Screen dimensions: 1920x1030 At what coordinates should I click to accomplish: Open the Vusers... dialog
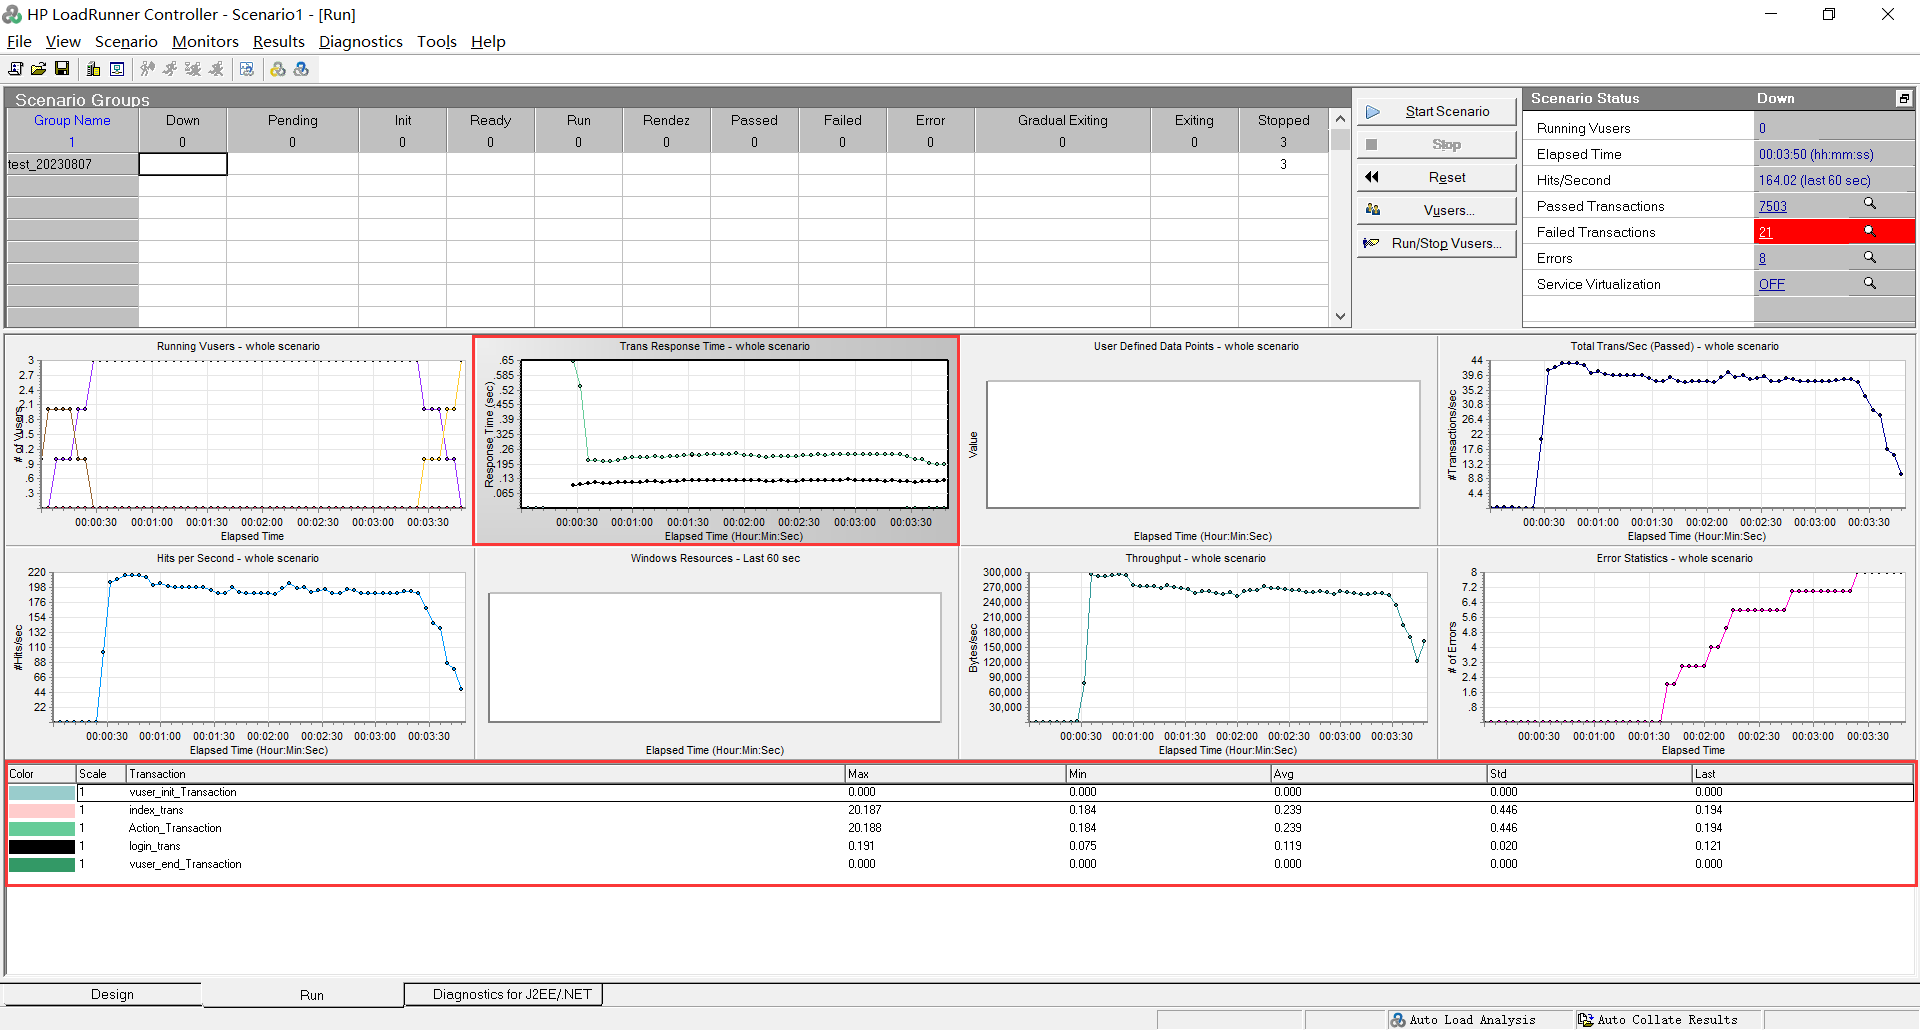click(x=1436, y=210)
